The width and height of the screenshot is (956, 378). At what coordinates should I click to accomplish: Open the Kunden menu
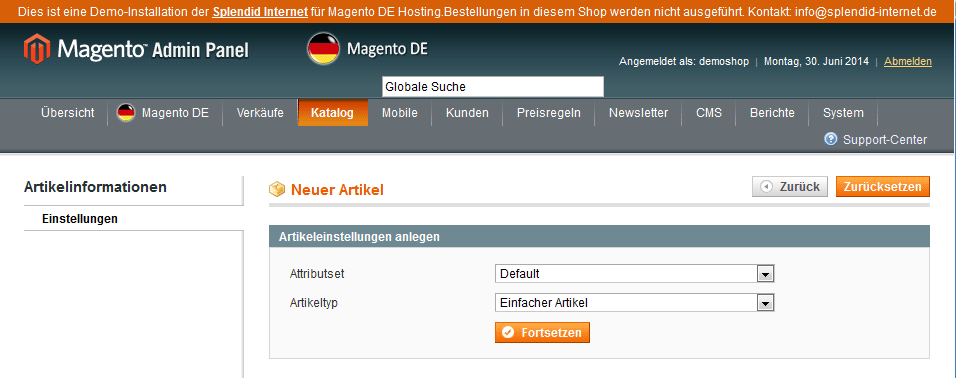coord(467,113)
